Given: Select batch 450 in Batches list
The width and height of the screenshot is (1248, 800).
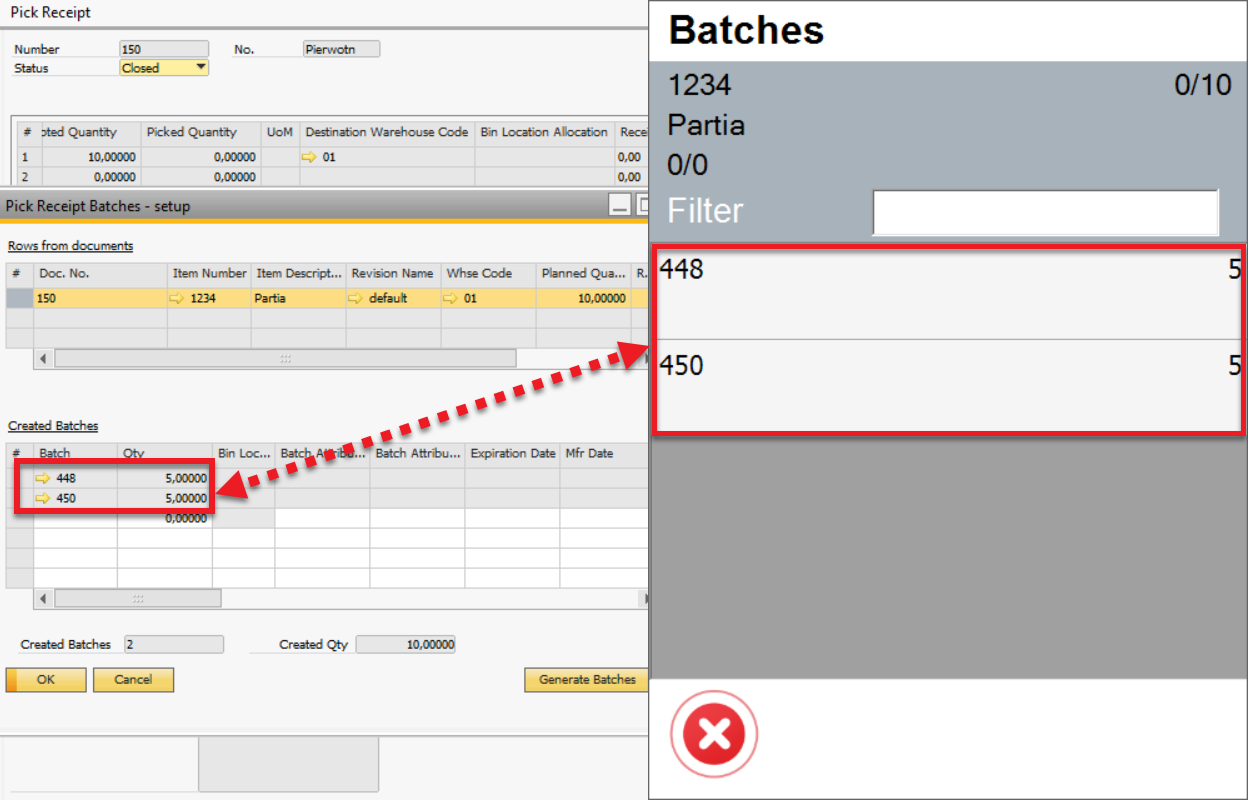Looking at the screenshot, I should 947,385.
